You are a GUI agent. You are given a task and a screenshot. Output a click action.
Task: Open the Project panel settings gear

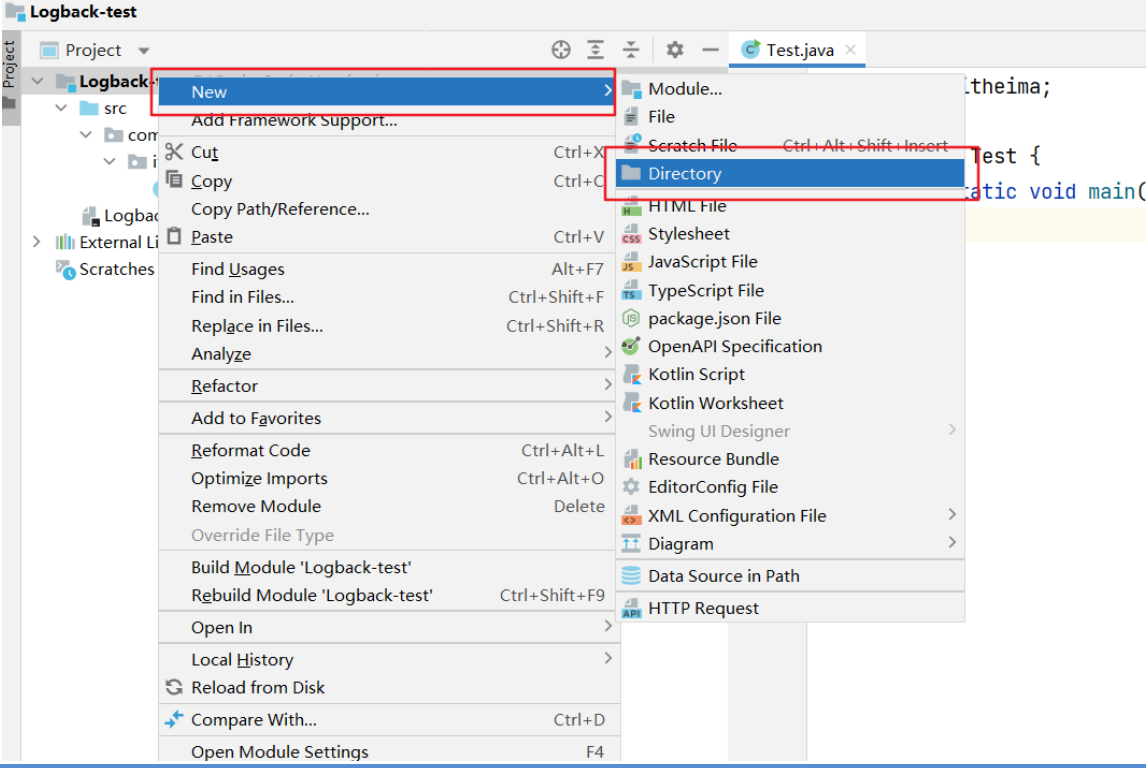click(x=675, y=50)
